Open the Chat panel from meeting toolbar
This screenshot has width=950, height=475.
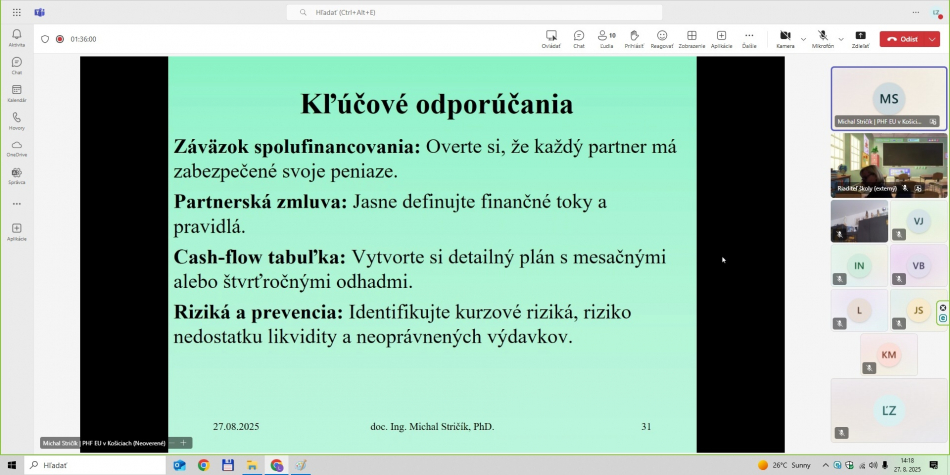(x=578, y=38)
